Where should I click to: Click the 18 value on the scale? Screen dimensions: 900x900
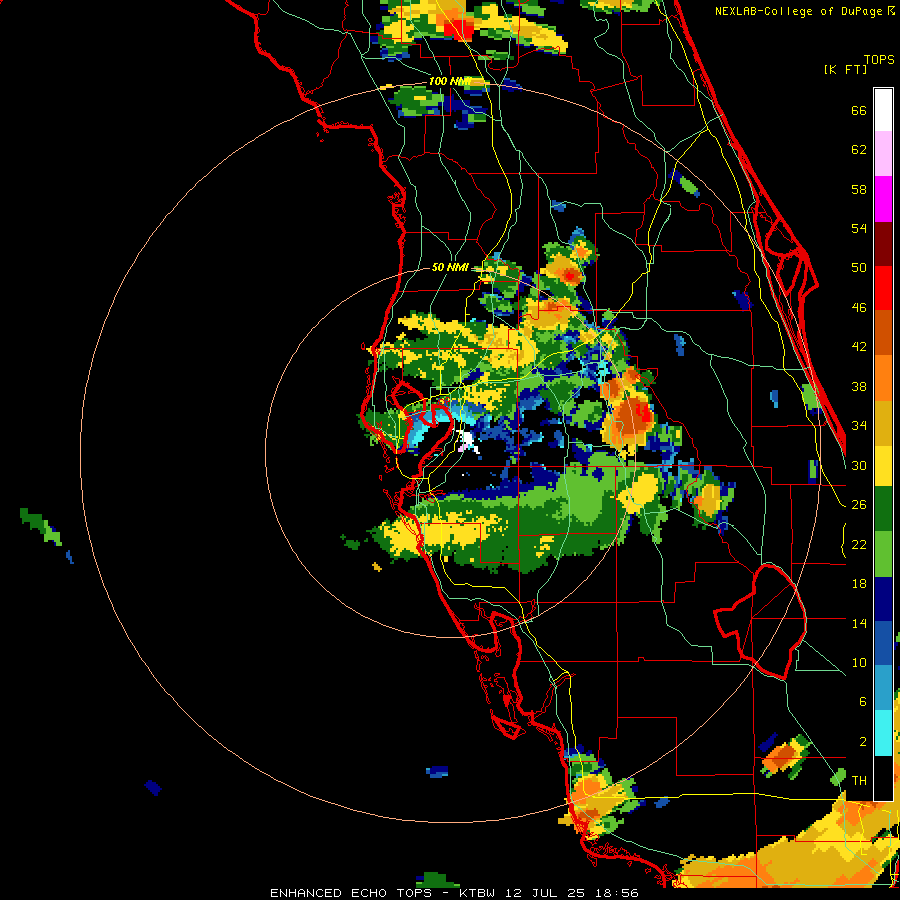click(859, 584)
